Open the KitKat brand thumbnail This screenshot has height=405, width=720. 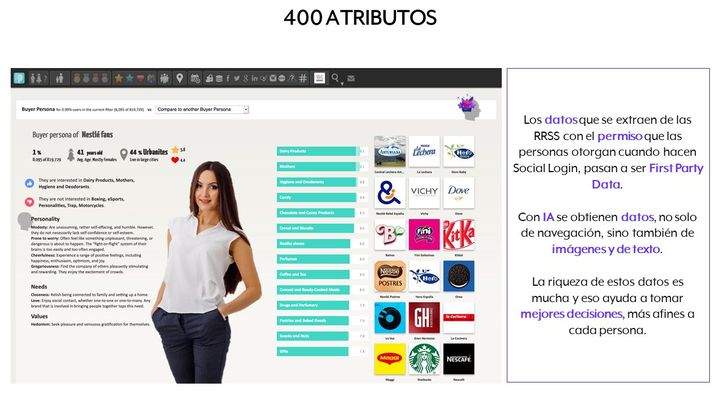(x=459, y=235)
